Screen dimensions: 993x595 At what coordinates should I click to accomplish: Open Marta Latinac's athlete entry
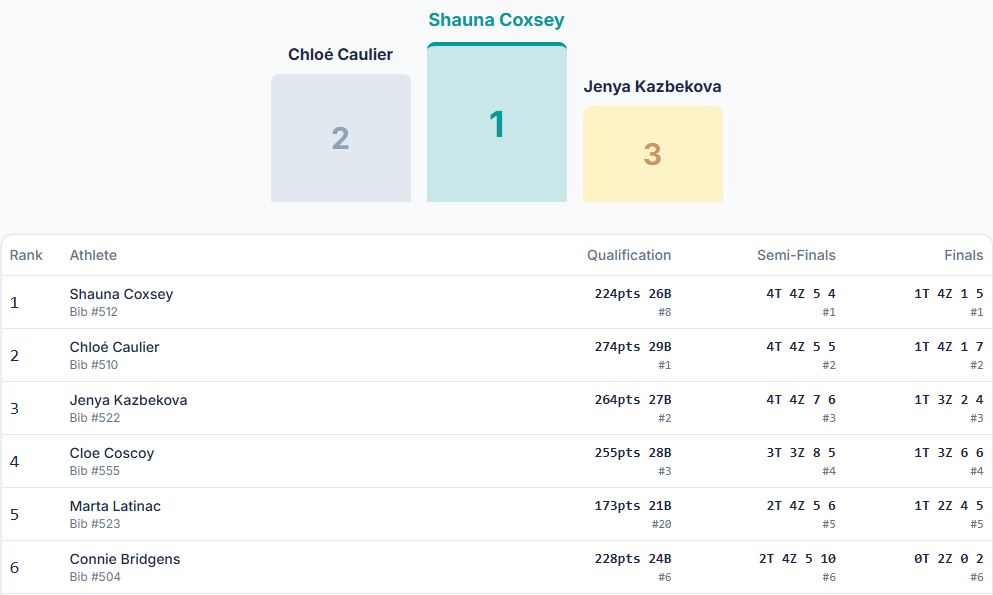pos(115,506)
